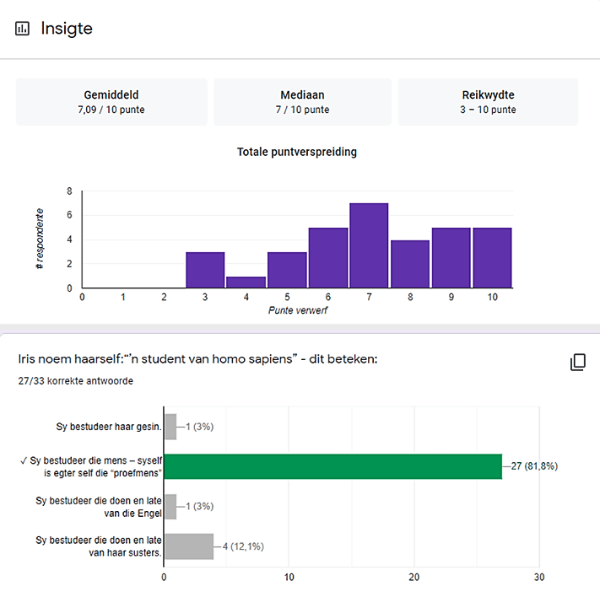Copy the Iris question chart

(577, 362)
